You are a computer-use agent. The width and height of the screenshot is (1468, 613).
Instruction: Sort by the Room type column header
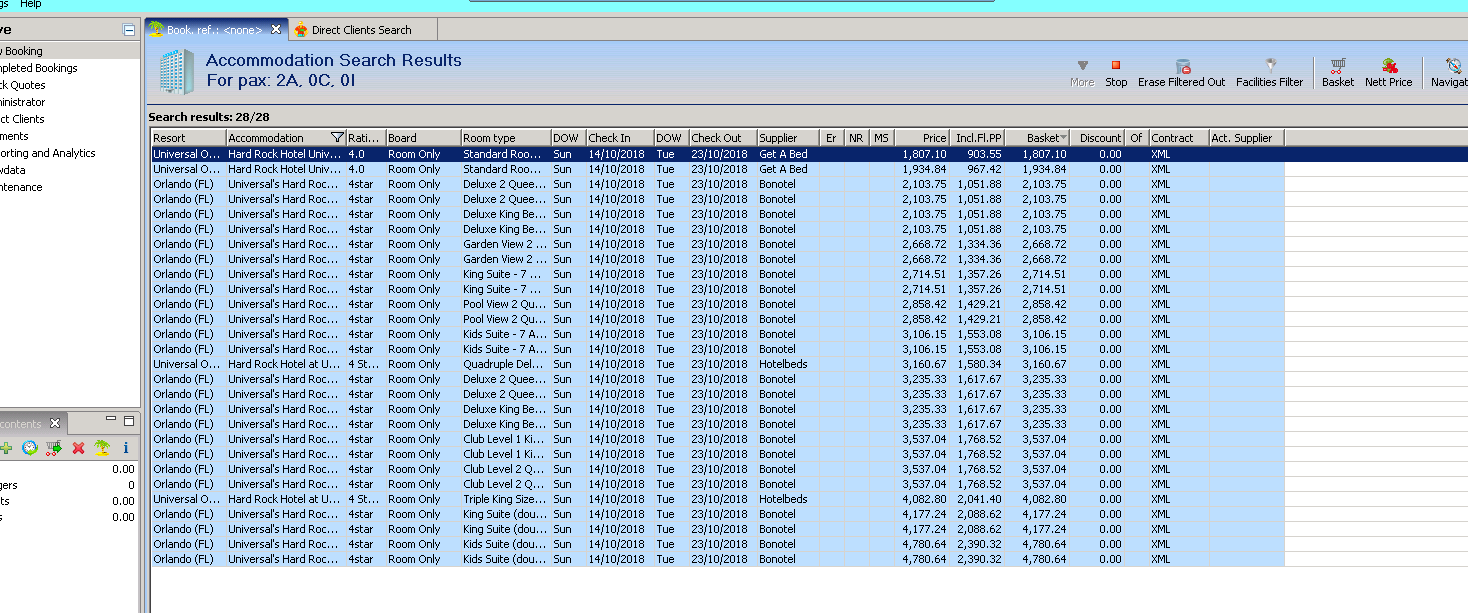505,138
